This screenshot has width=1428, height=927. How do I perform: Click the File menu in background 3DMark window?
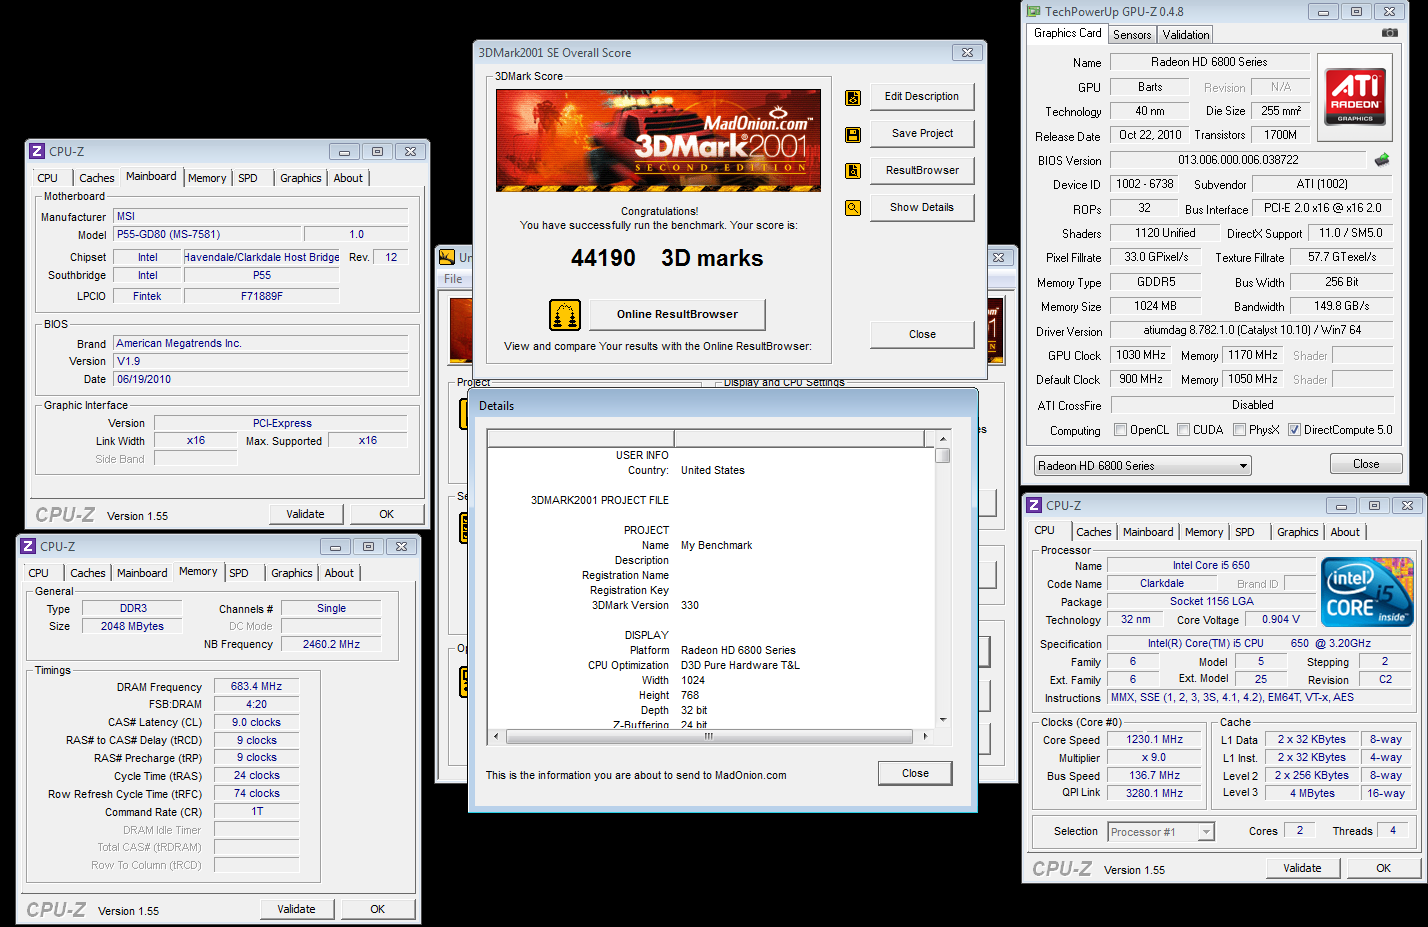tap(453, 279)
